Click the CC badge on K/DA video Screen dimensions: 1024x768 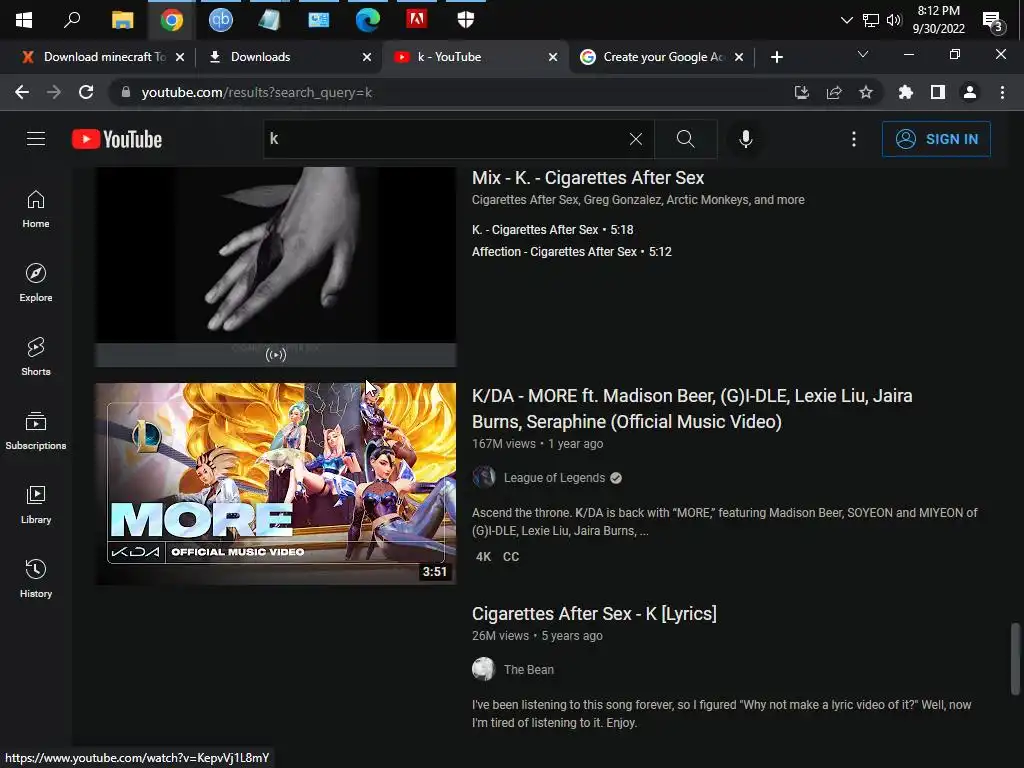511,557
